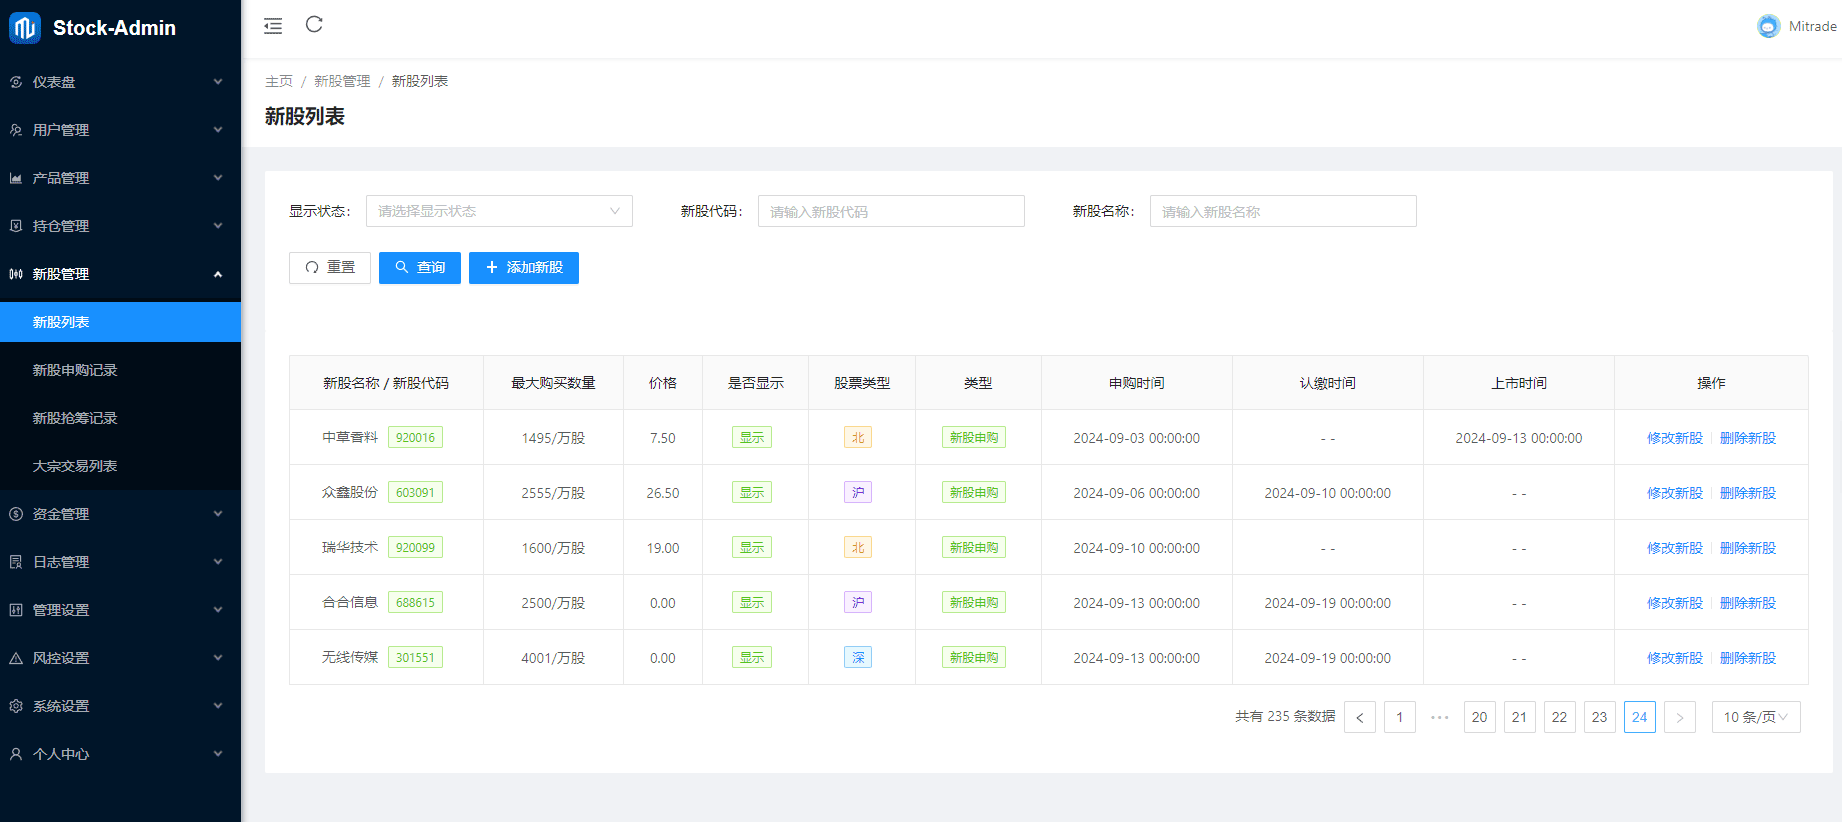Click stock code tag 920016

click(x=415, y=438)
